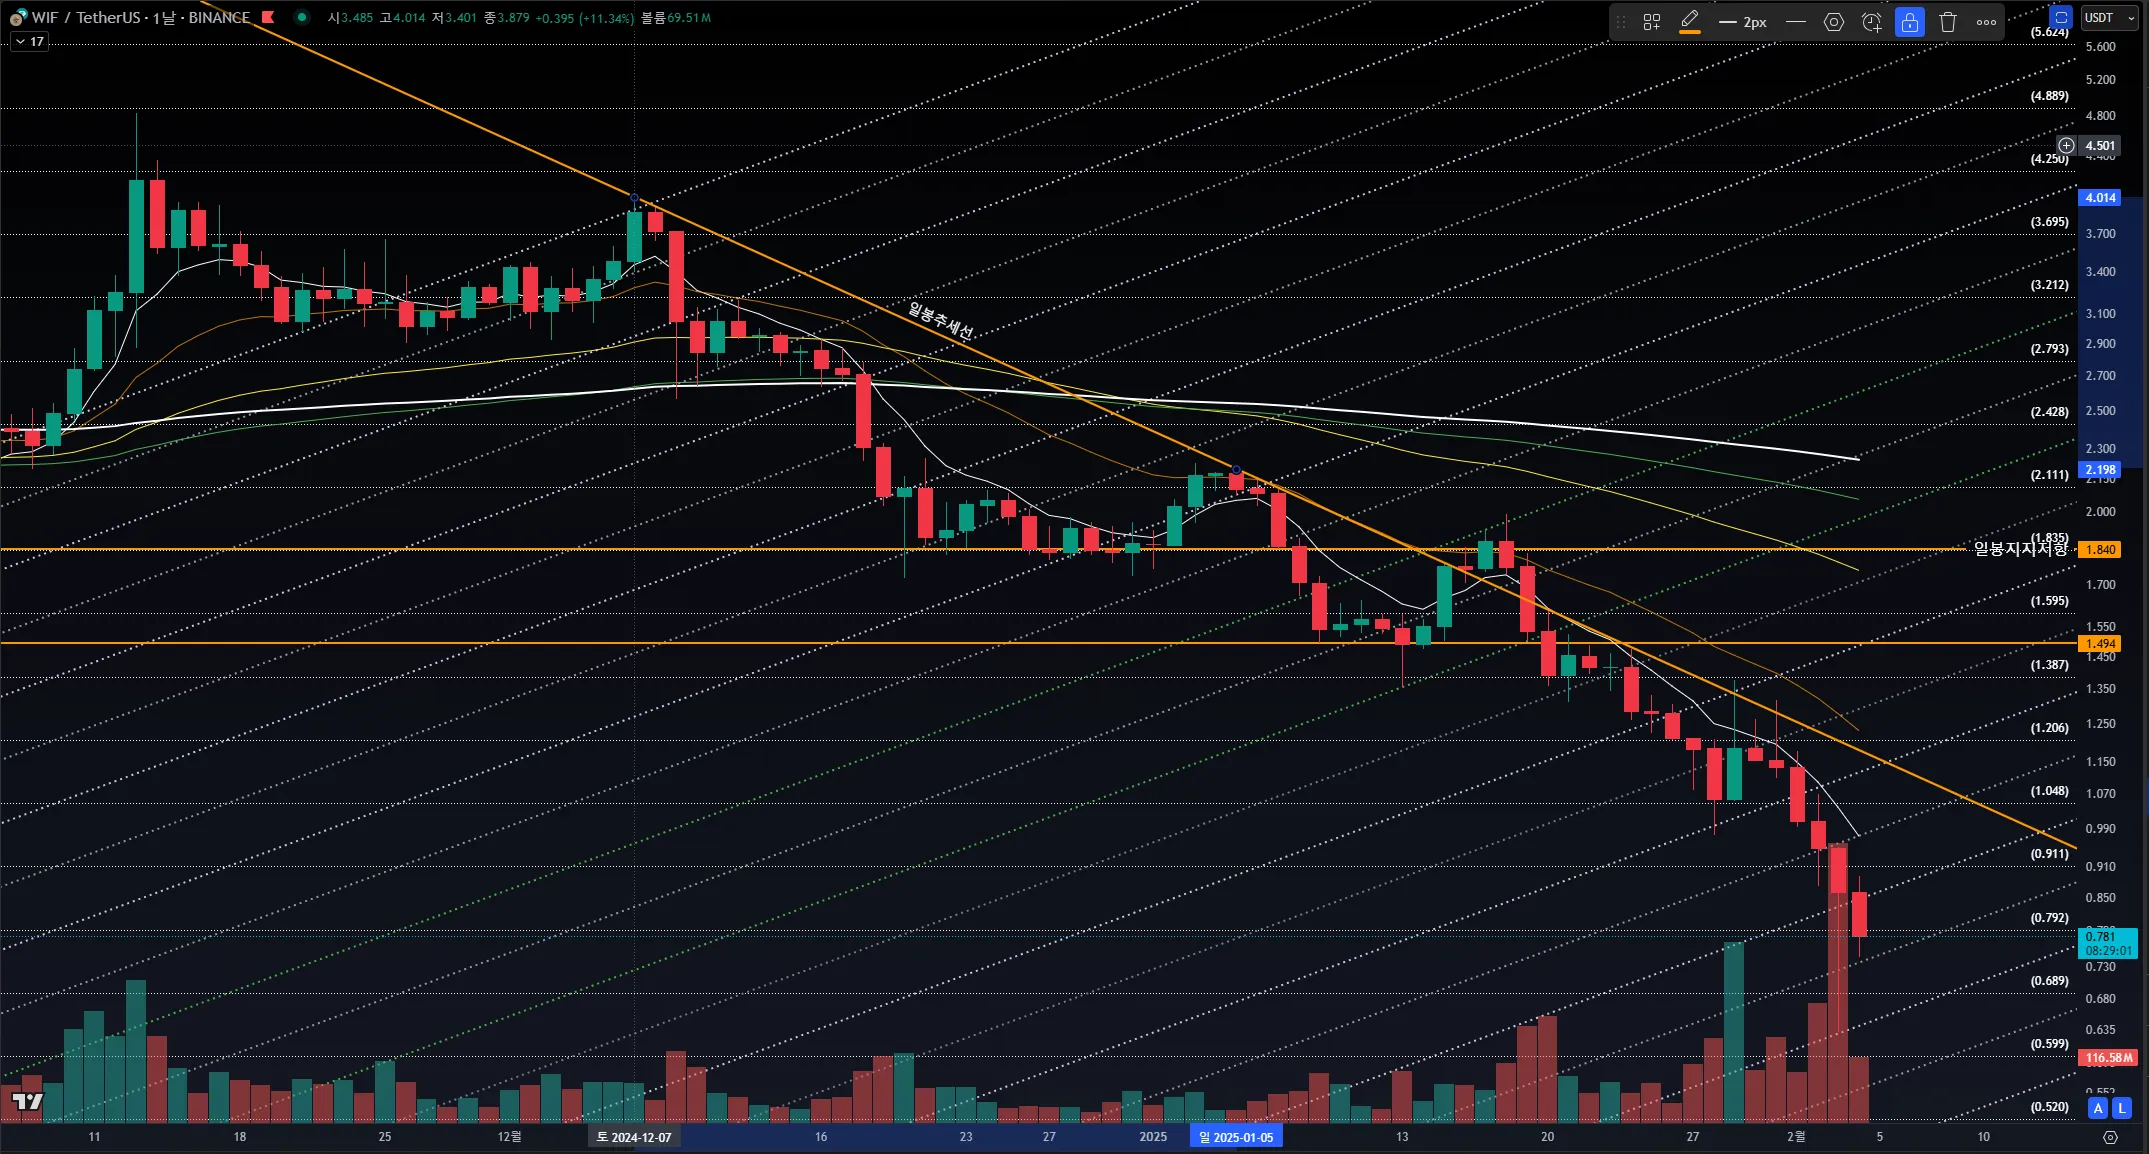
Task: Click the (0.520) fib level label
Action: pos(2049,1107)
